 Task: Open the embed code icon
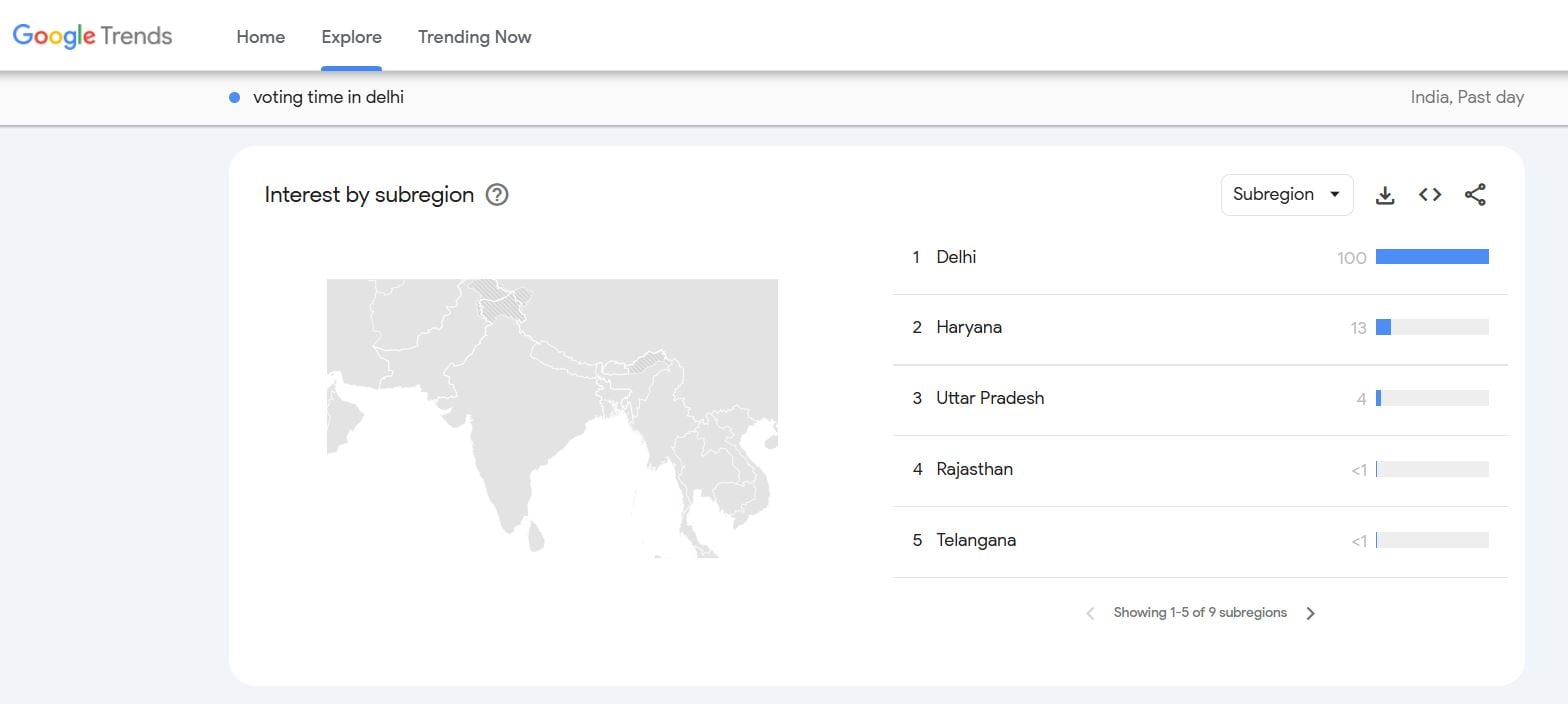click(x=1430, y=195)
